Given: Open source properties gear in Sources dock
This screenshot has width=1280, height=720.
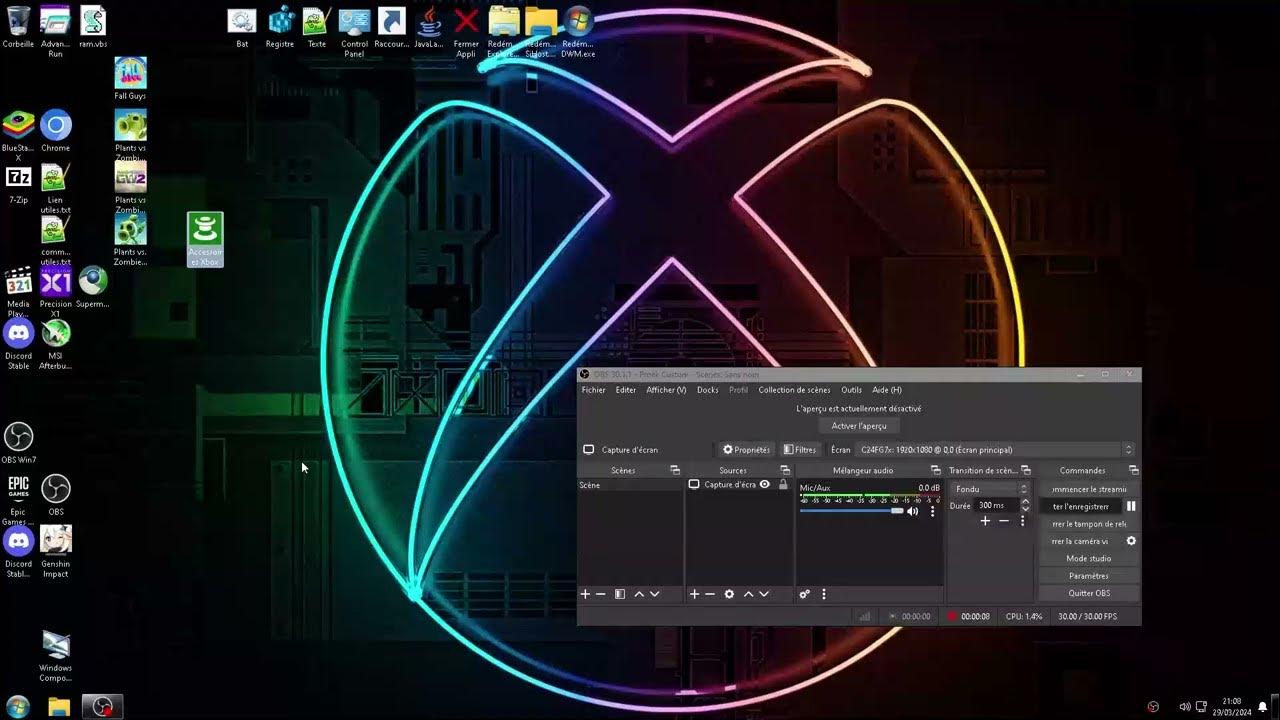Looking at the screenshot, I should tap(729, 594).
